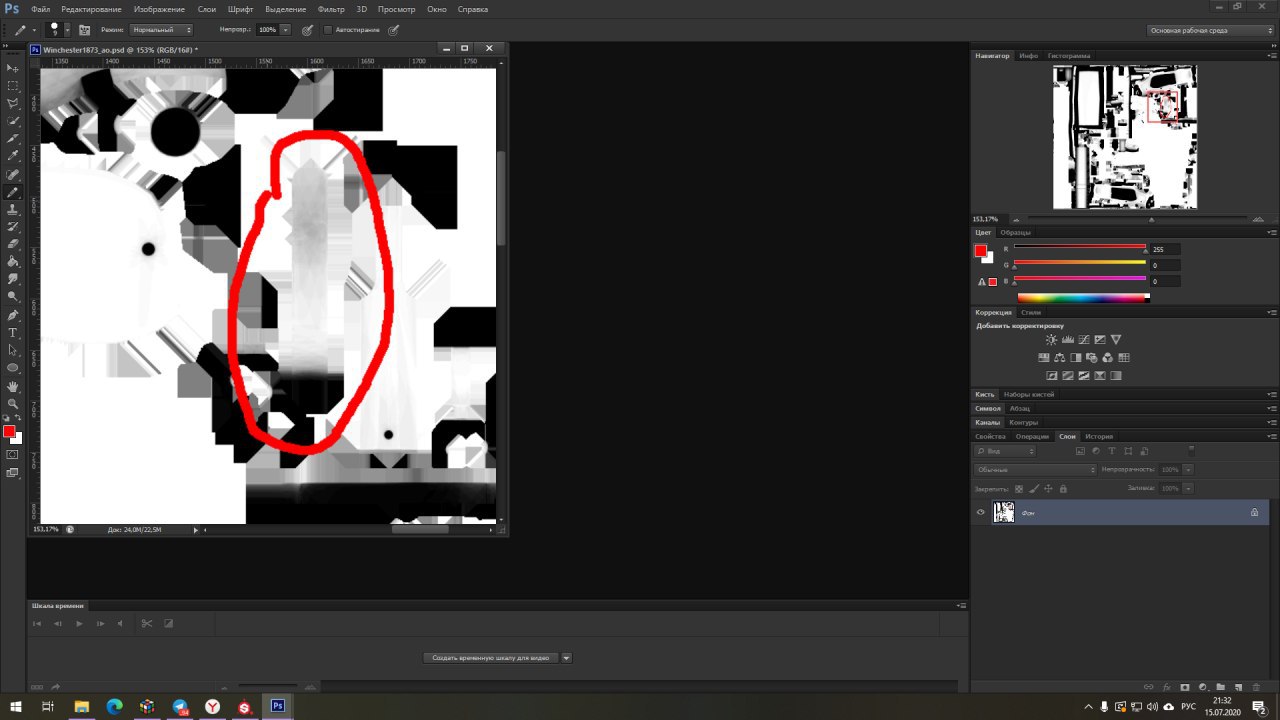
Task: Select the Move tool
Action: (13, 68)
